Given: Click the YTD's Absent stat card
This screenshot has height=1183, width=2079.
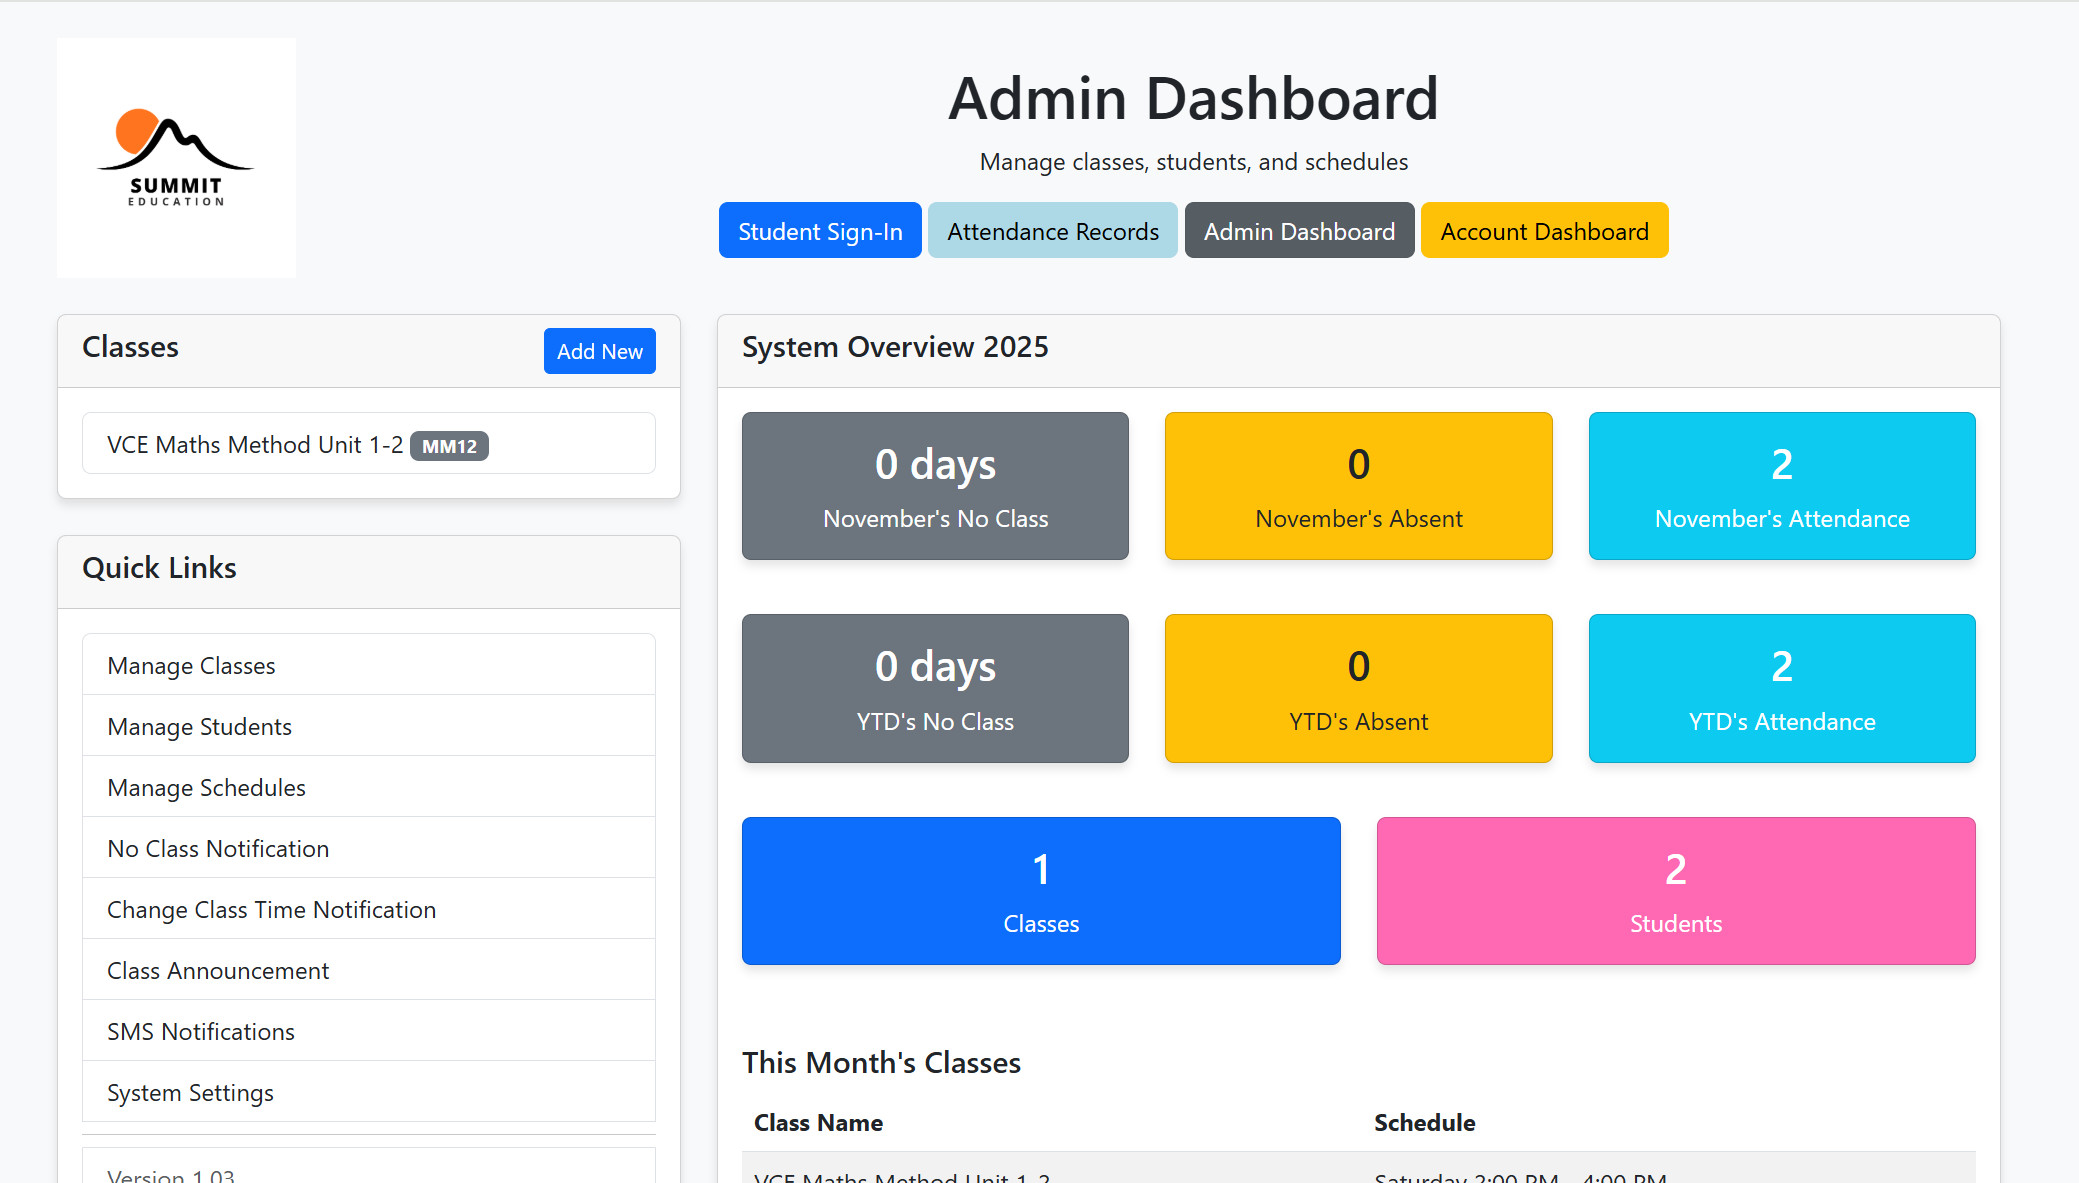Looking at the screenshot, I should (x=1358, y=688).
